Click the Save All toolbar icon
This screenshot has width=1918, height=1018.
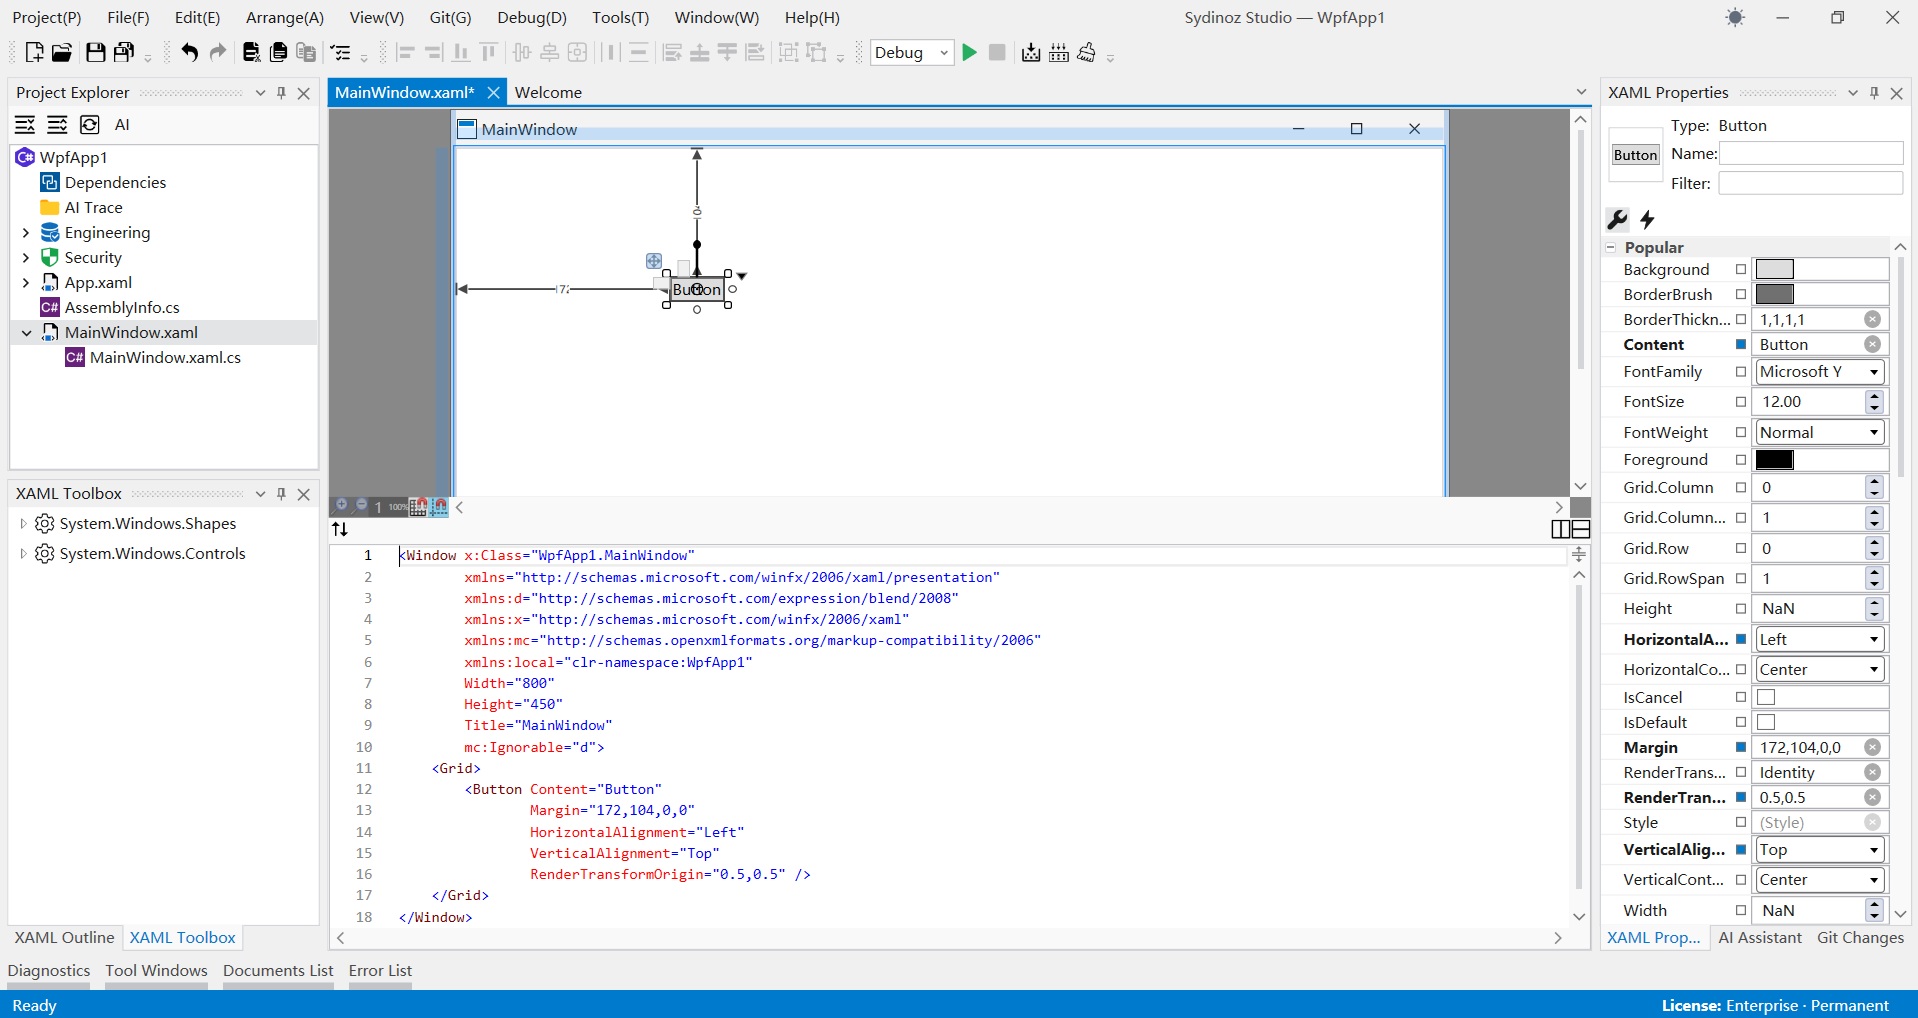124,53
